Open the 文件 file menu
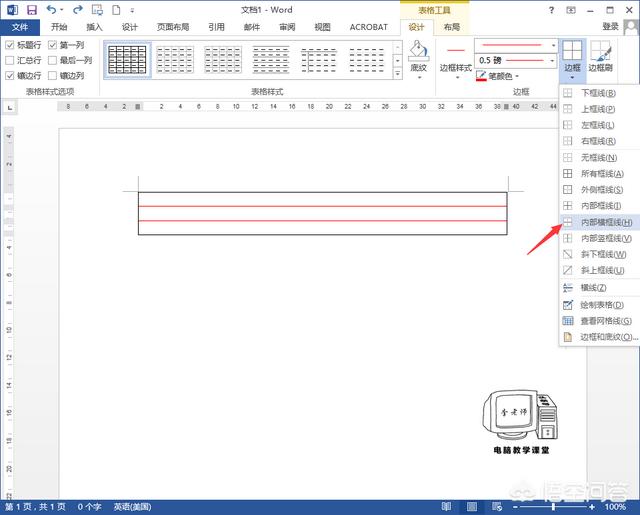This screenshot has width=640, height=515. click(x=20, y=27)
